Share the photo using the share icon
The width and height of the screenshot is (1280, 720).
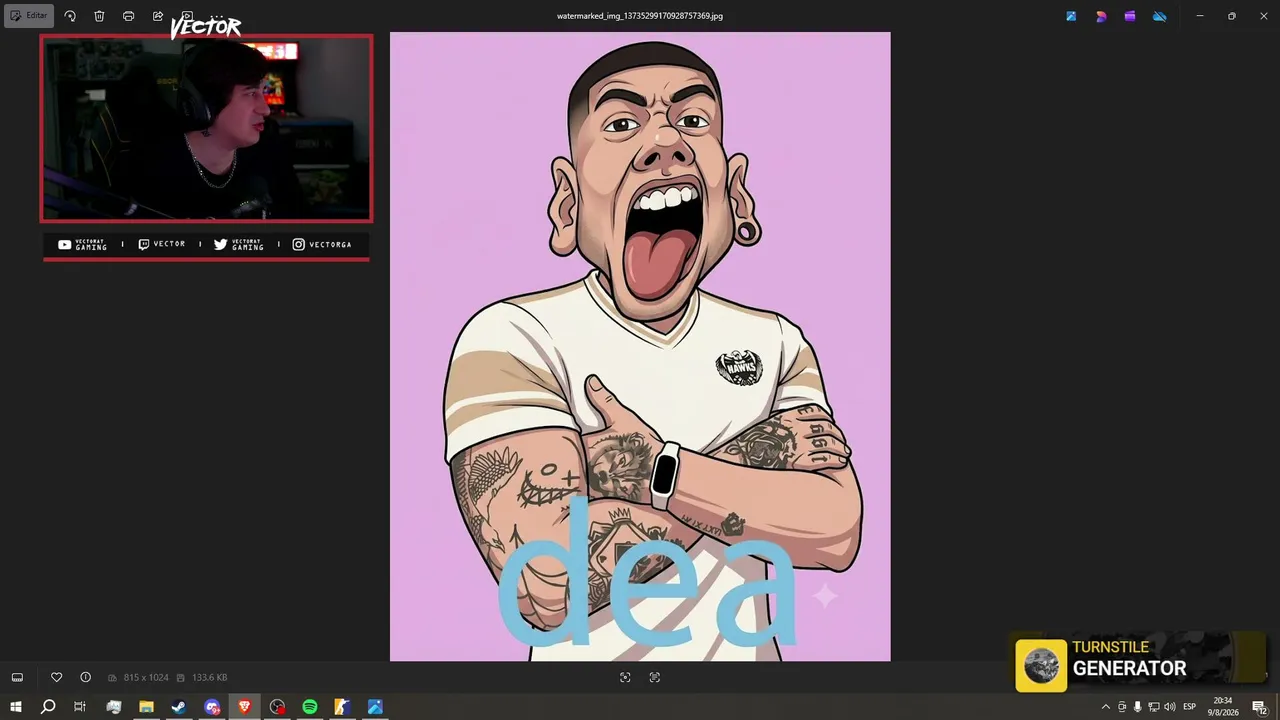coord(158,16)
